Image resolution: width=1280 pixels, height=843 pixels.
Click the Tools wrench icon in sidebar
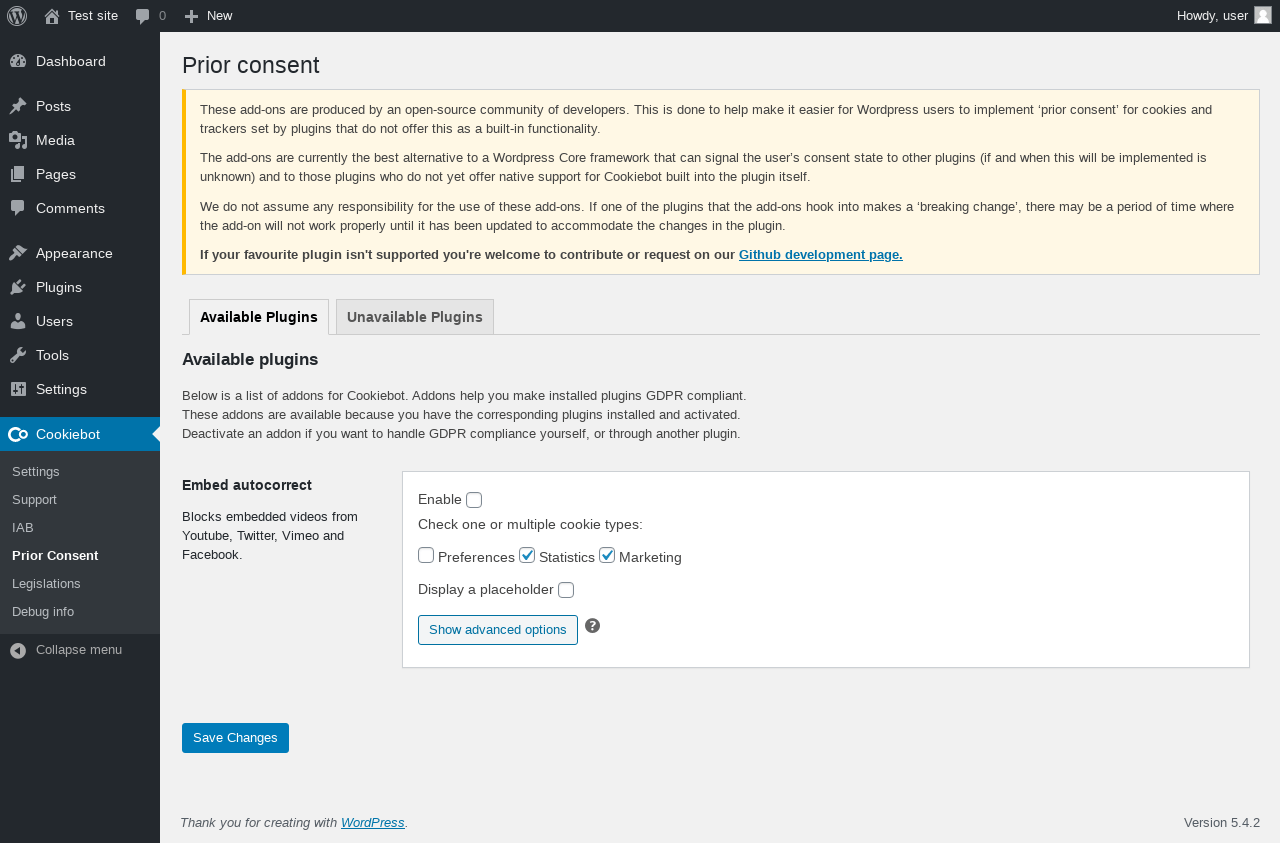[18, 355]
